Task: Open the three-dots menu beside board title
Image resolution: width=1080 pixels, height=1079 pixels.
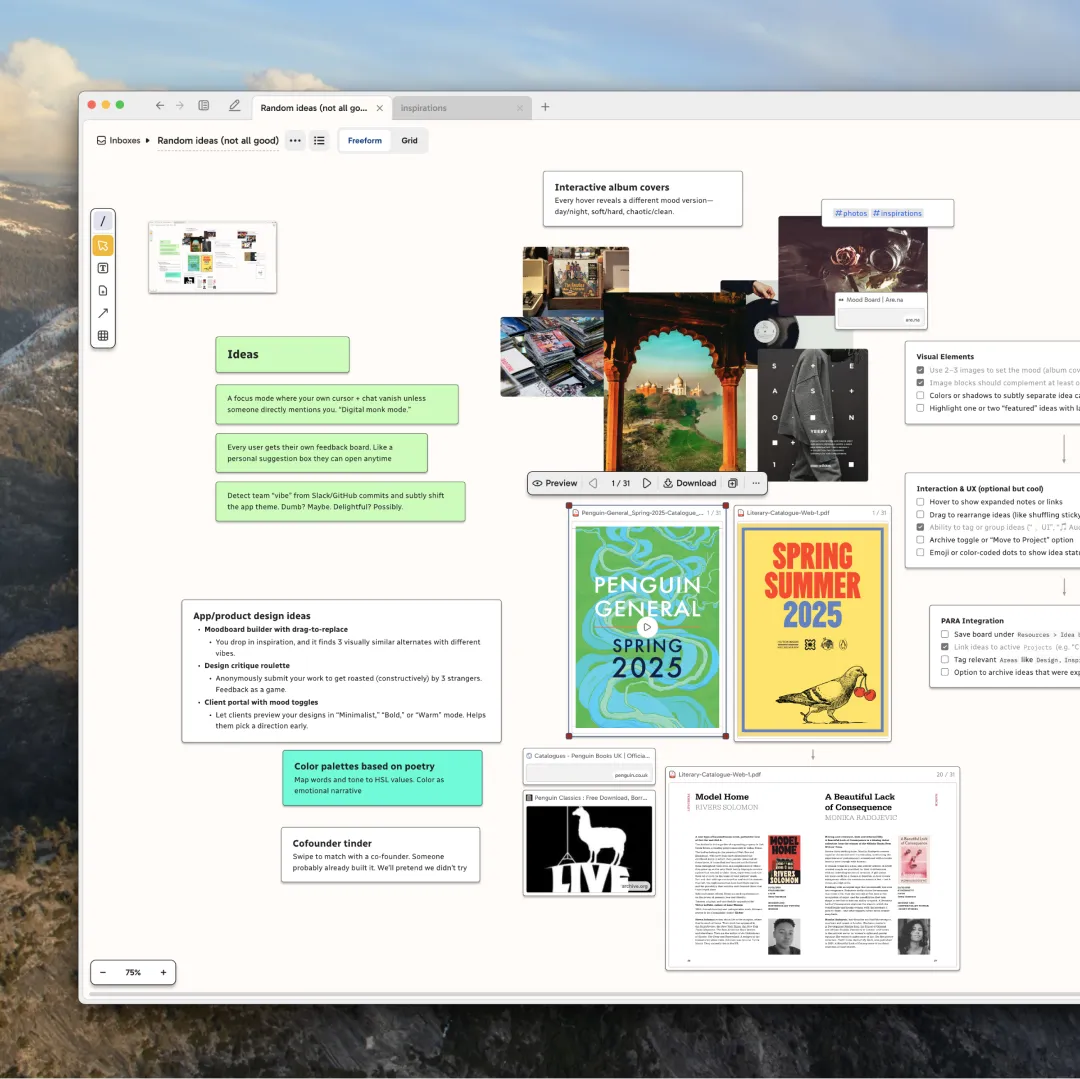Action: tap(295, 141)
